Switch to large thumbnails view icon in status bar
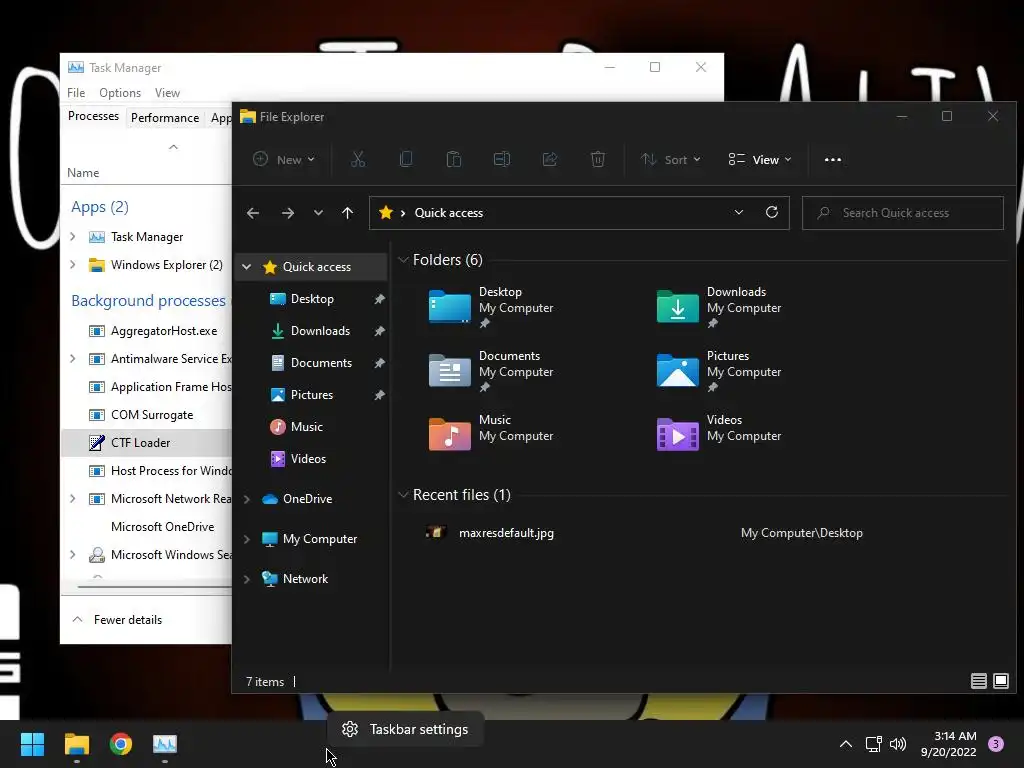 (x=1000, y=681)
